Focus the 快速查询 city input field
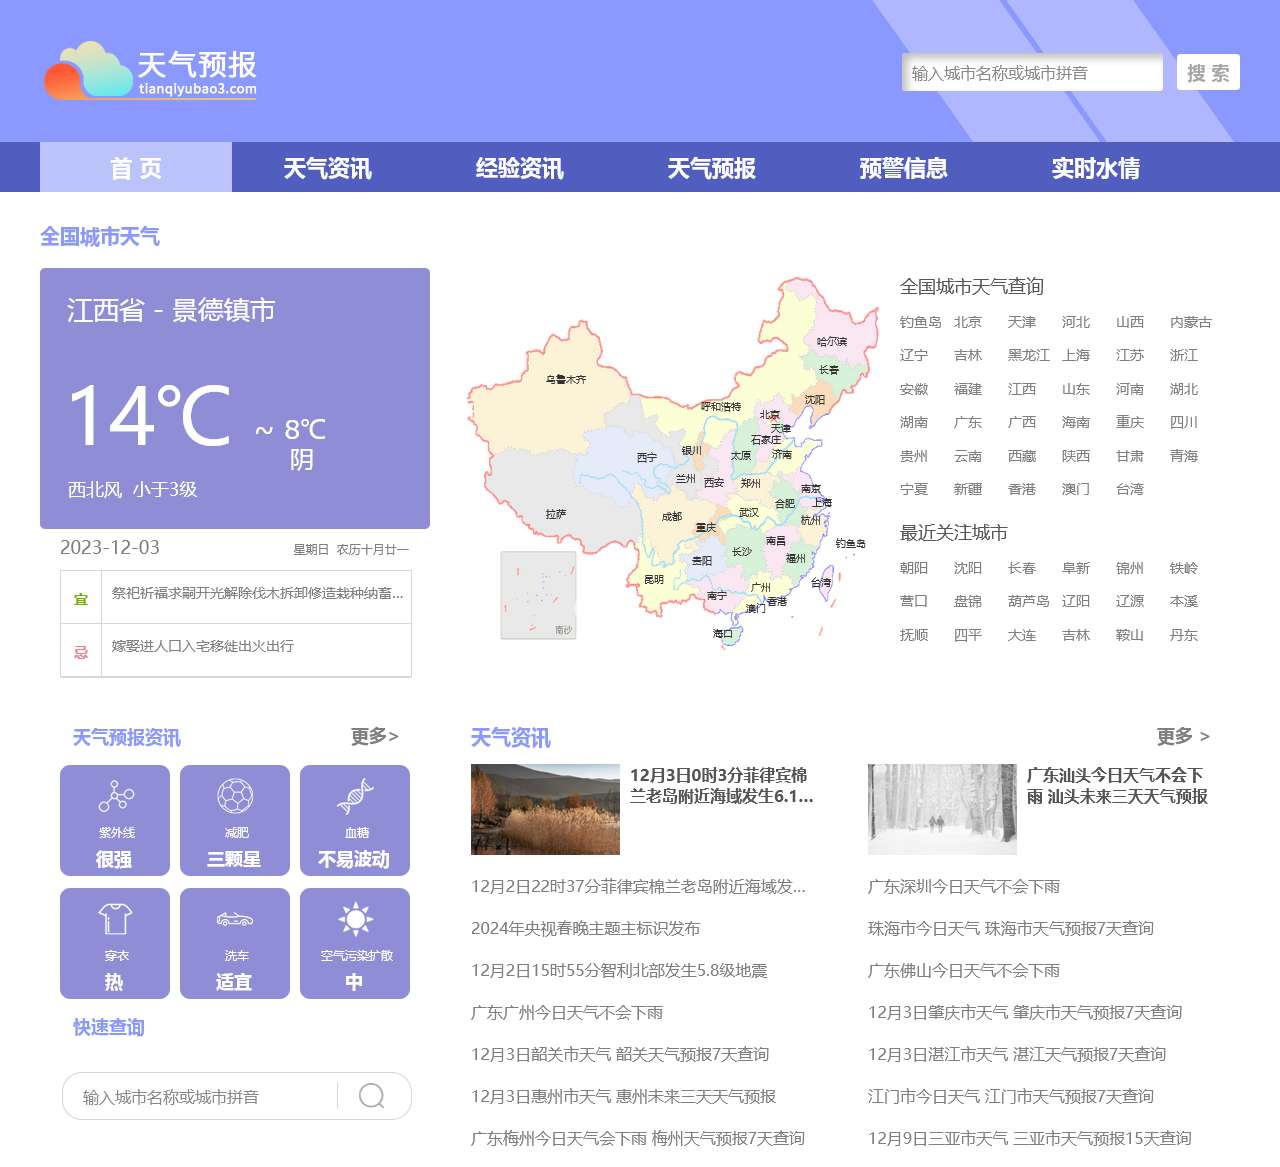1280x1167 pixels. coord(200,1096)
